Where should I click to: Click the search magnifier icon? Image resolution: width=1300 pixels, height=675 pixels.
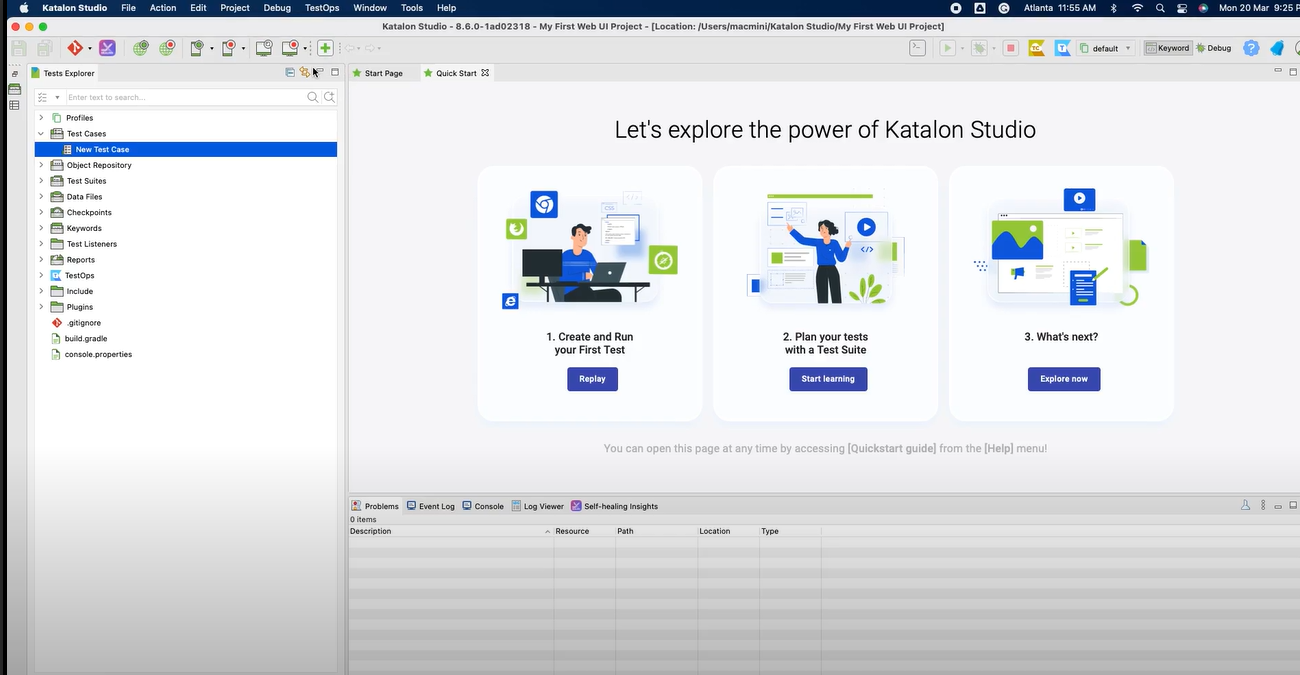[x=313, y=97]
